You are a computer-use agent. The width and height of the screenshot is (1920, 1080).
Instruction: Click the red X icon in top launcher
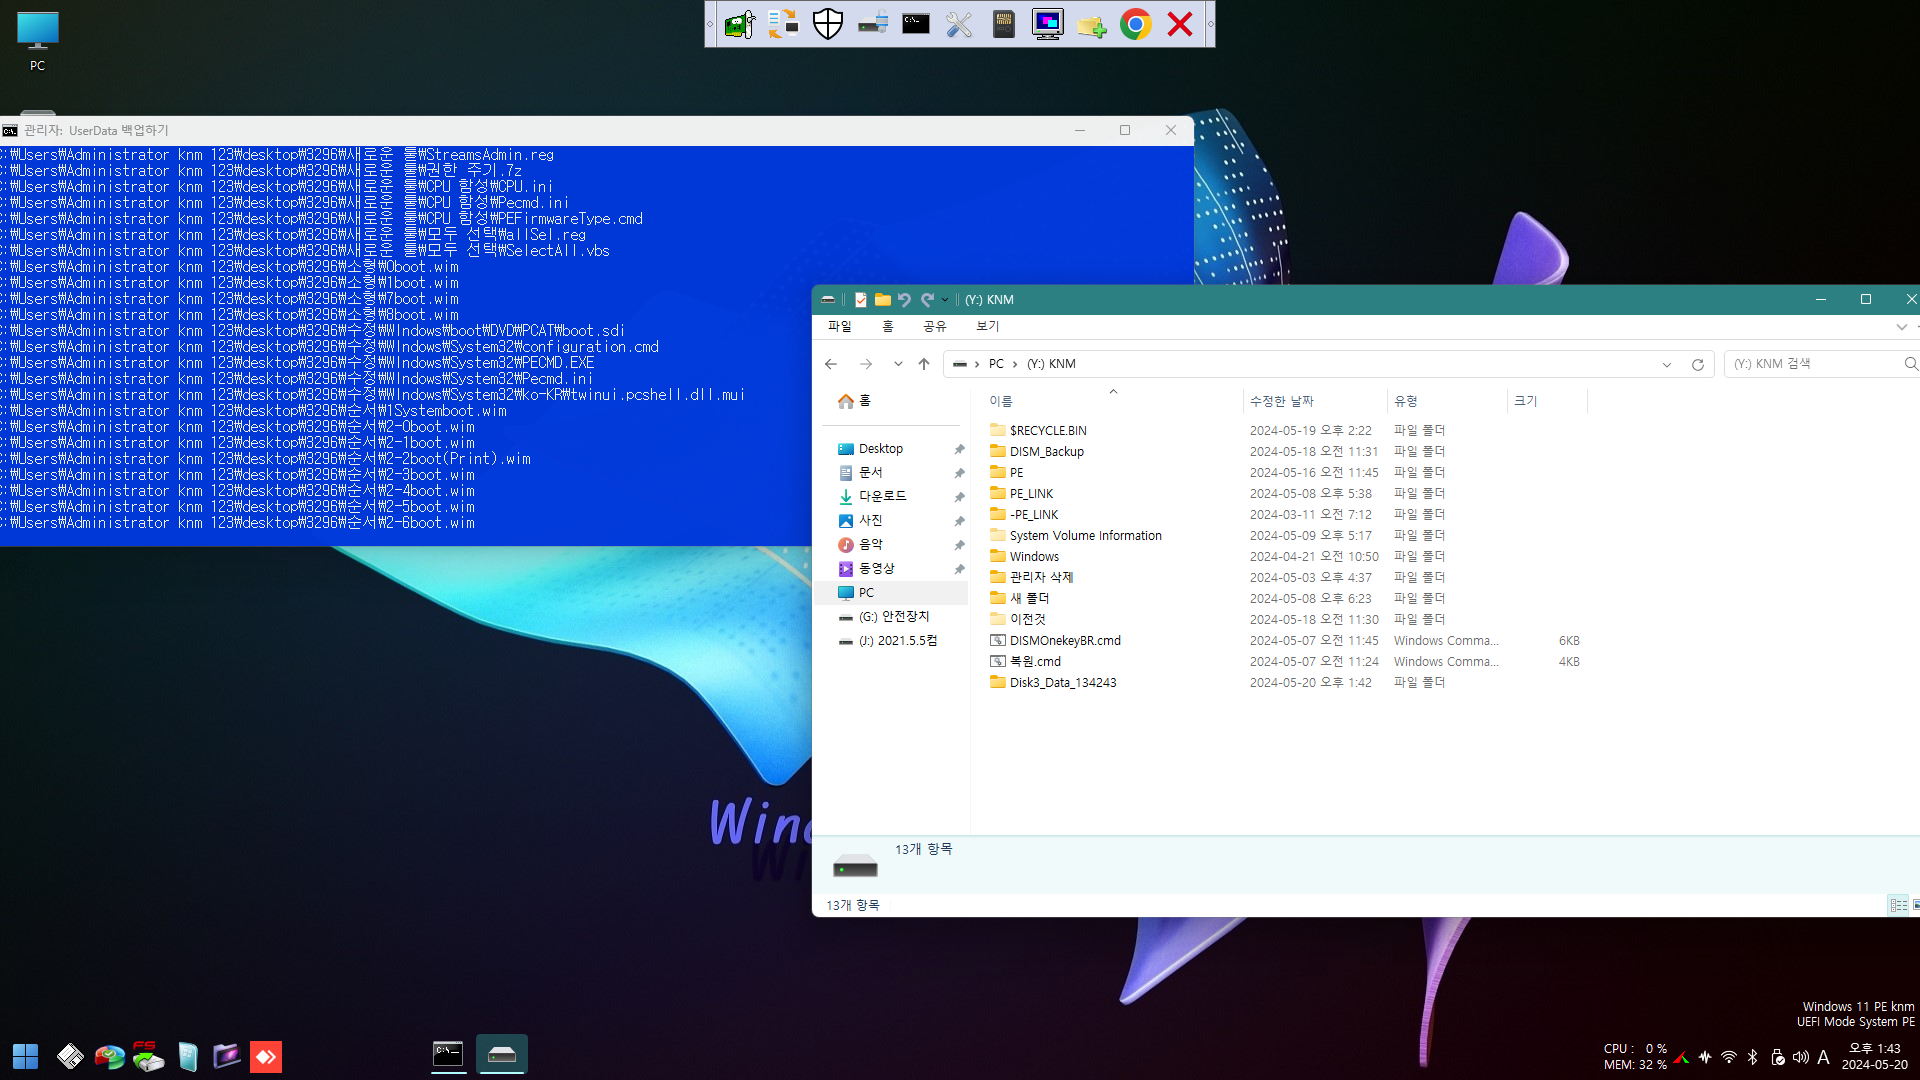(x=1180, y=24)
